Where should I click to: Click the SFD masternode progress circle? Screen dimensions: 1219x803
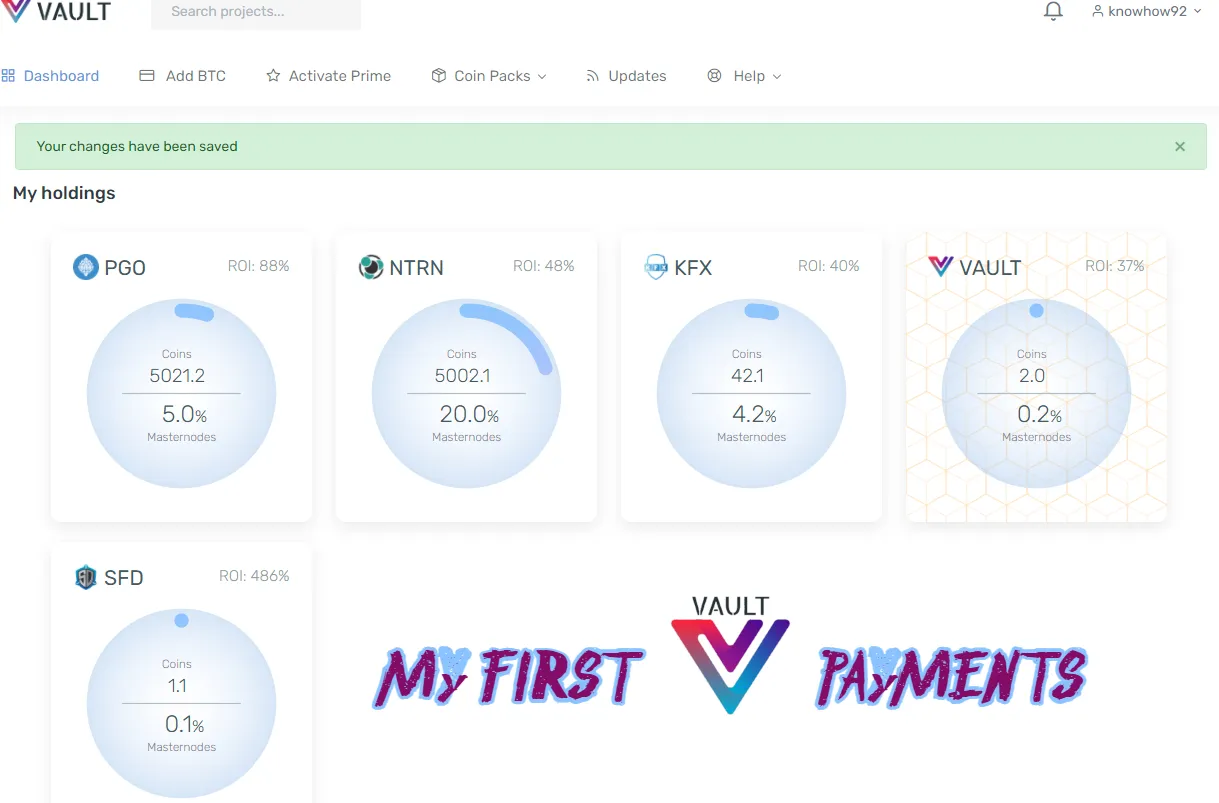[x=181, y=704]
